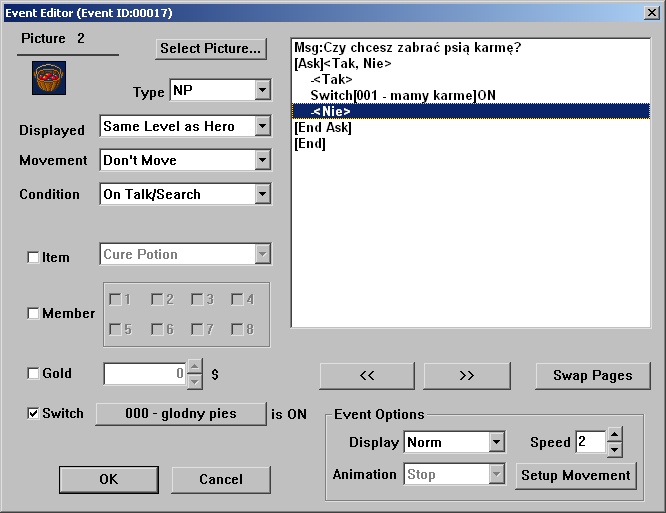This screenshot has width=666, height=513.
Task: Select the highlighted '-<Nie>' line
Action: tap(471, 111)
